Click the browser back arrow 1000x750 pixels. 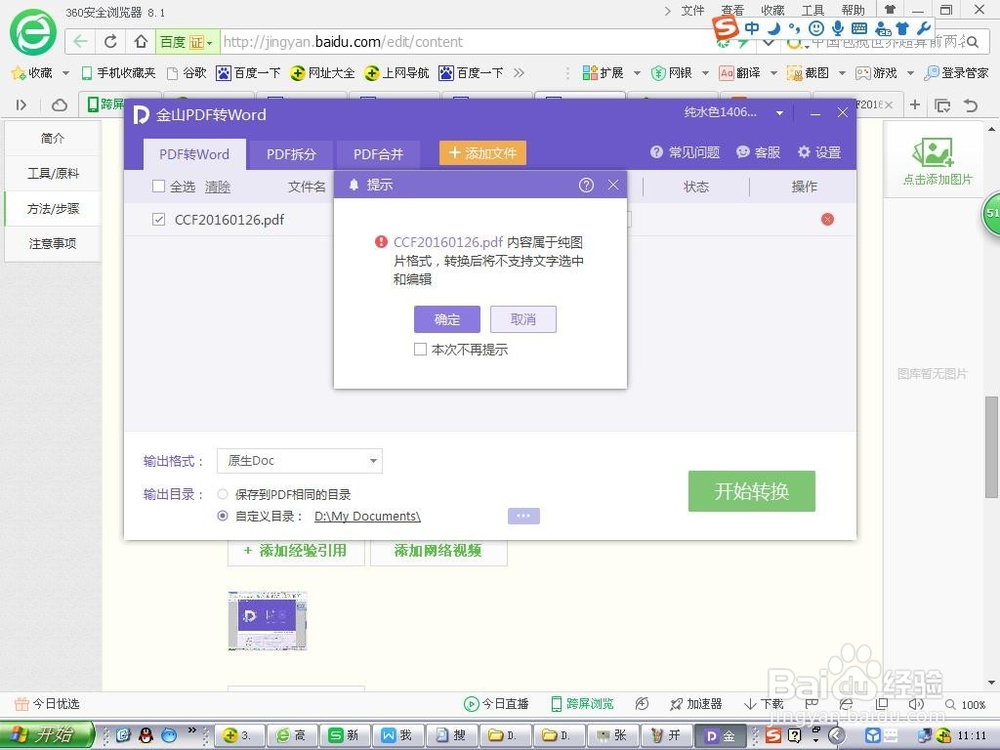(80, 41)
